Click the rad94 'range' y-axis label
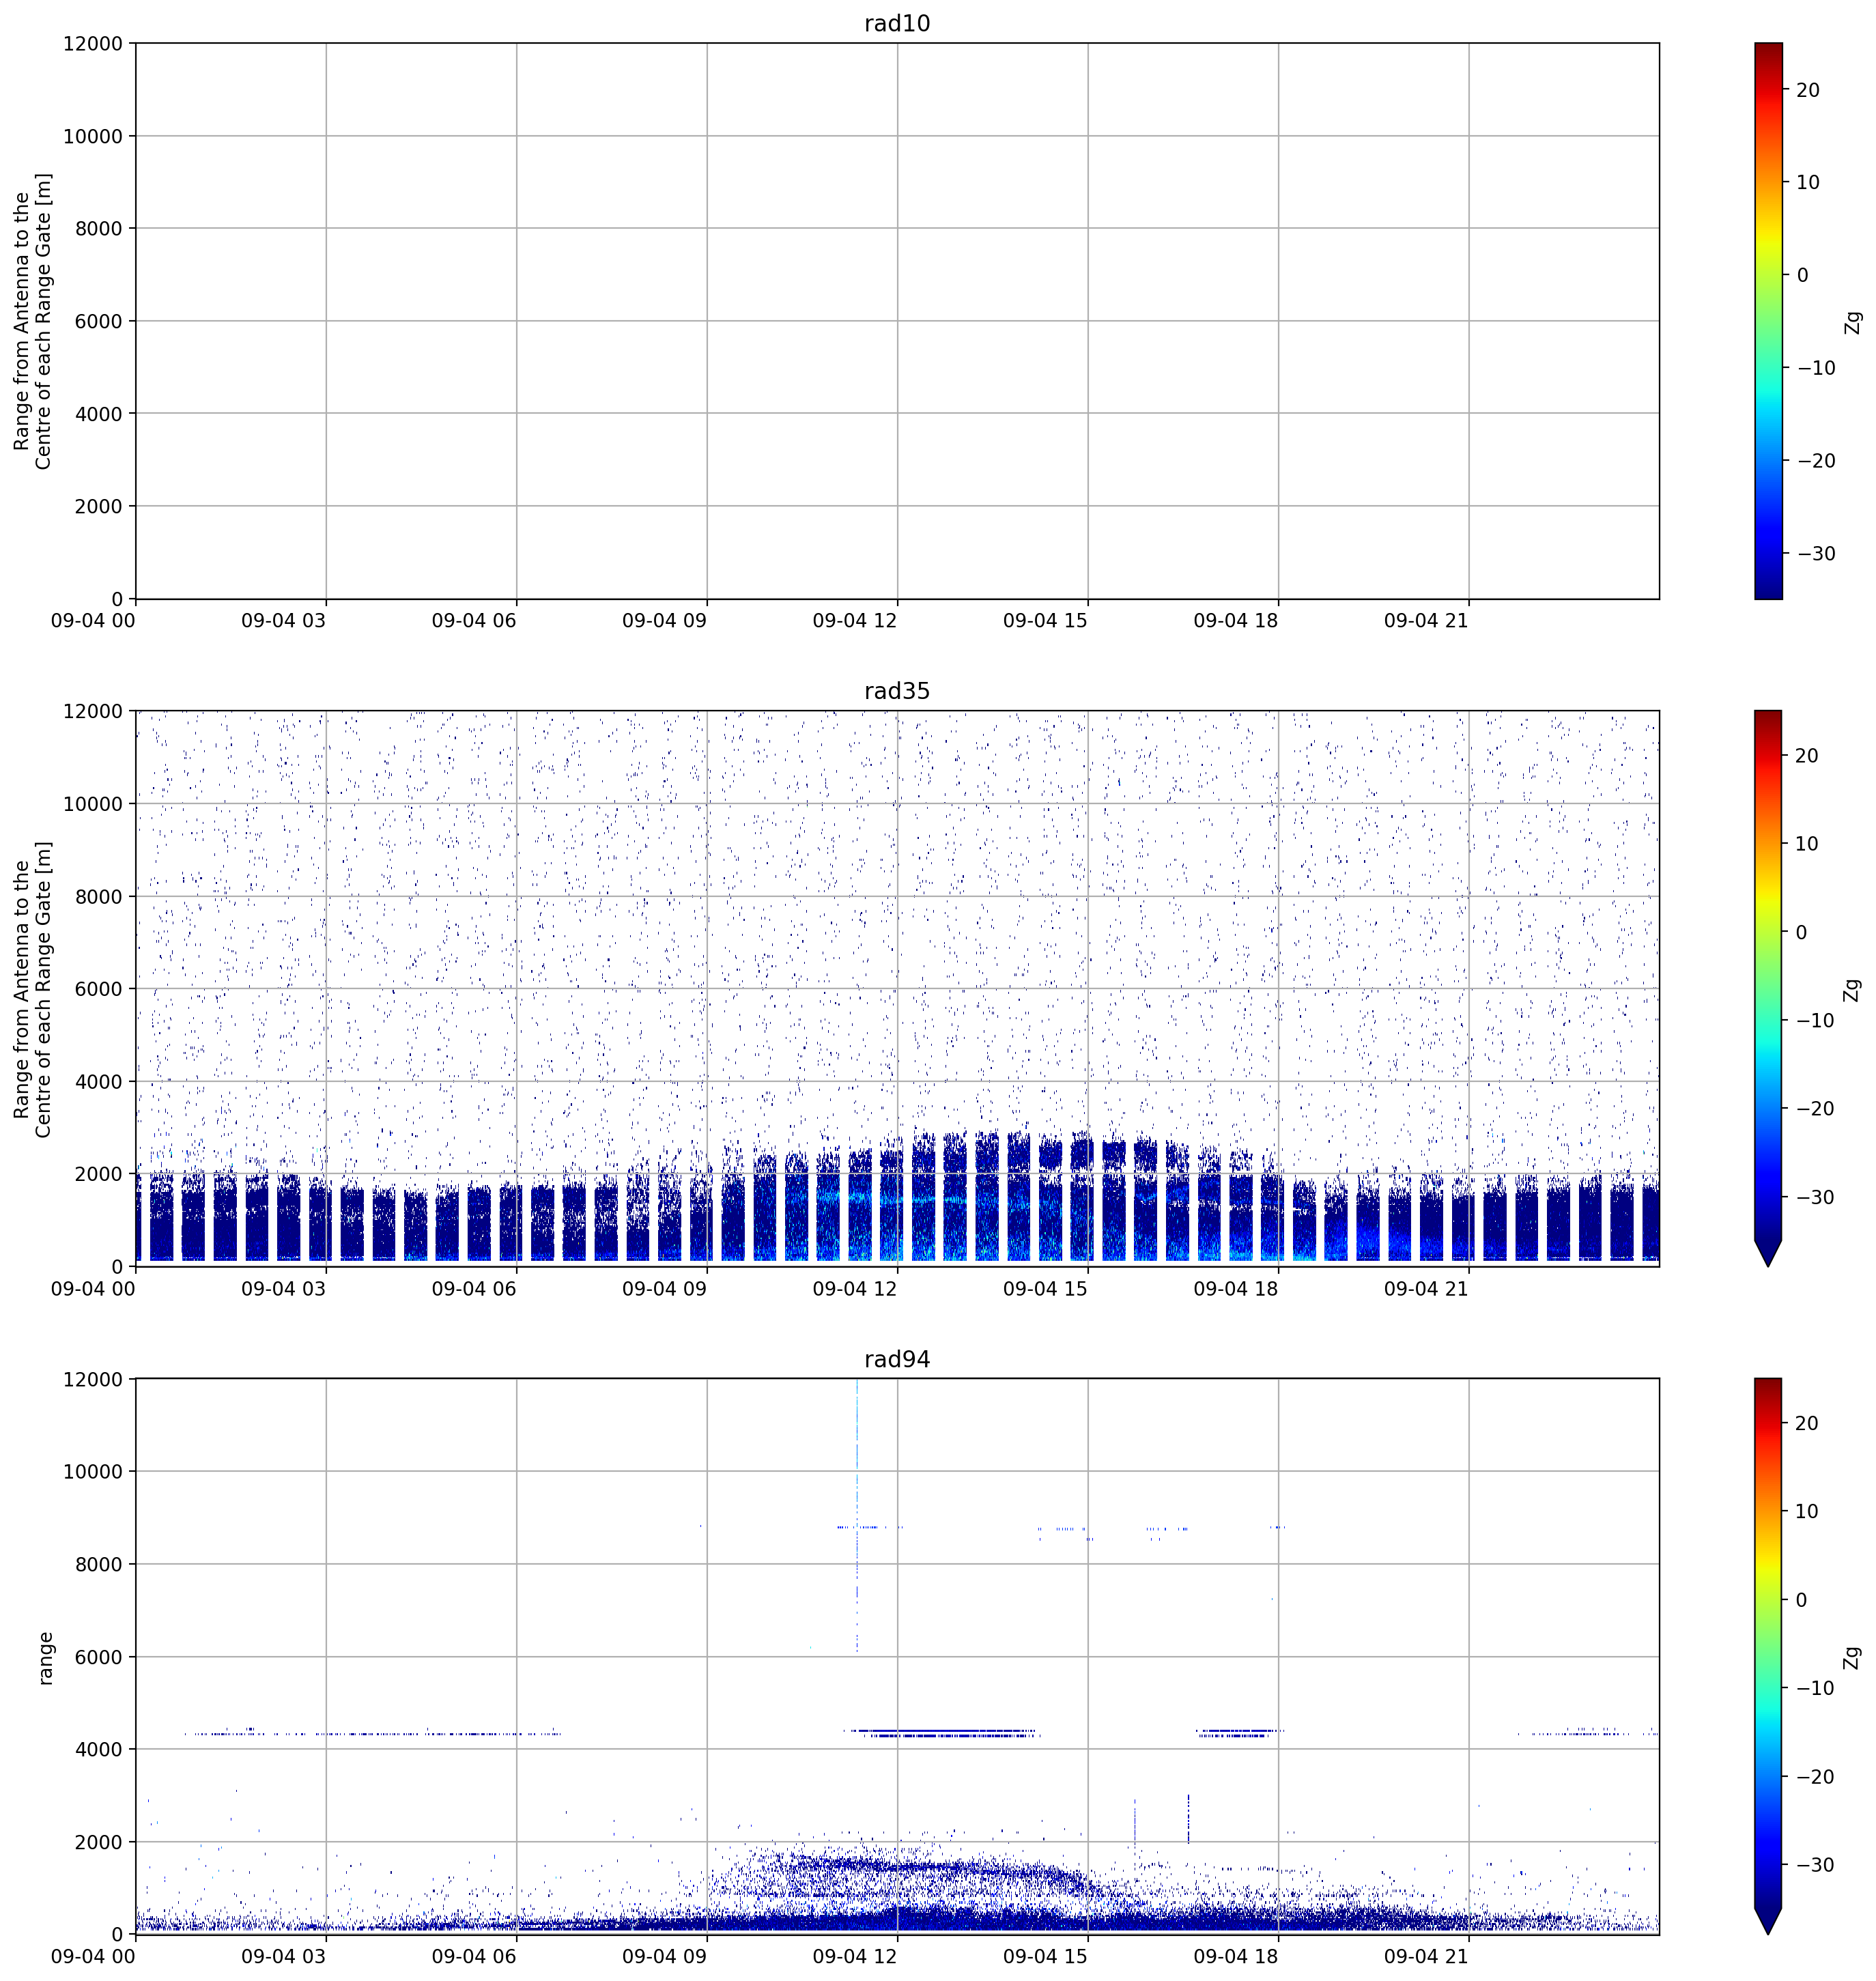 (45, 1658)
